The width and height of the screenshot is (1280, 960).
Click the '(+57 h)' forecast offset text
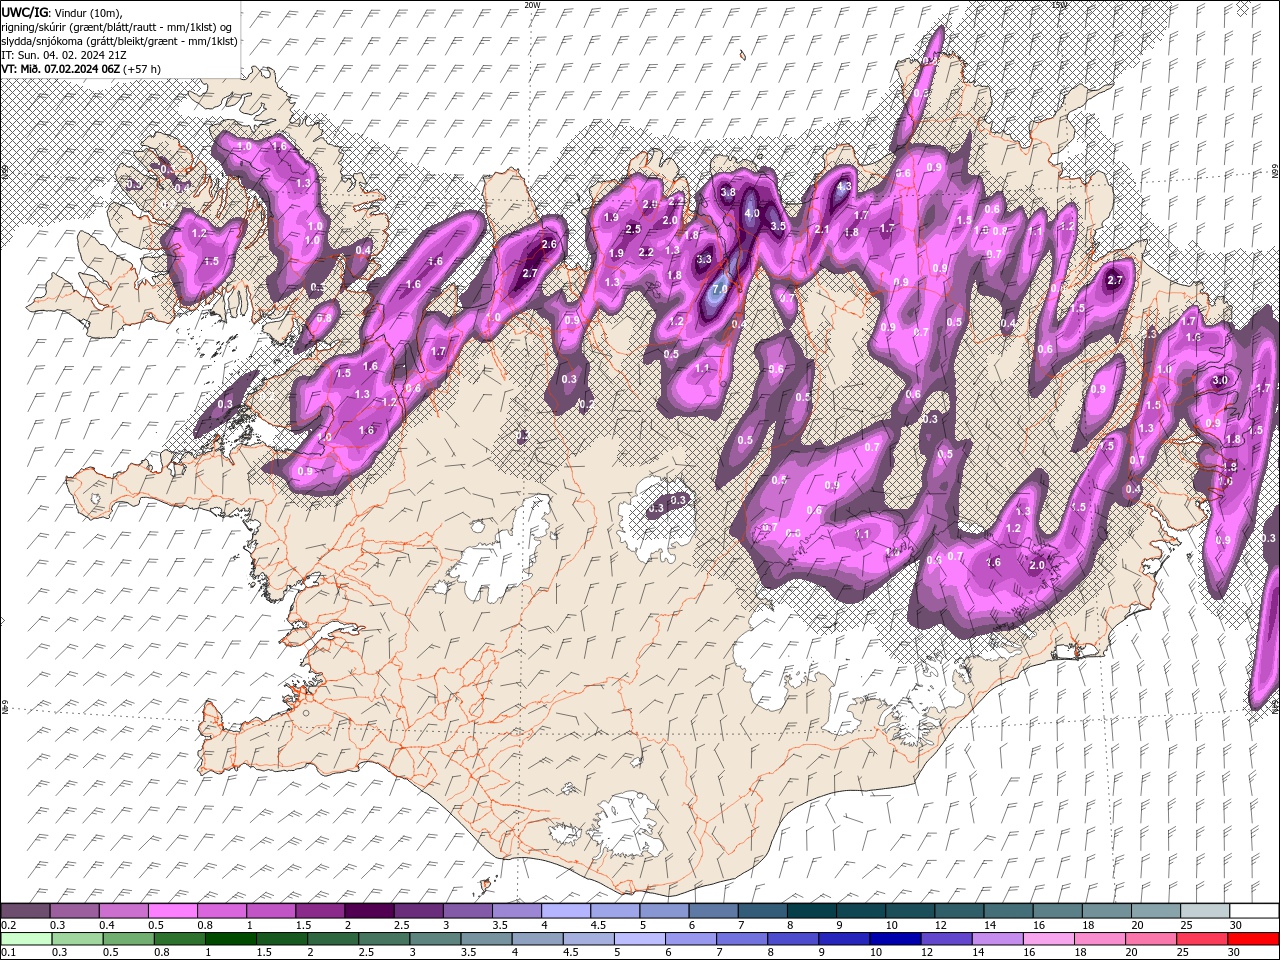(x=142, y=69)
